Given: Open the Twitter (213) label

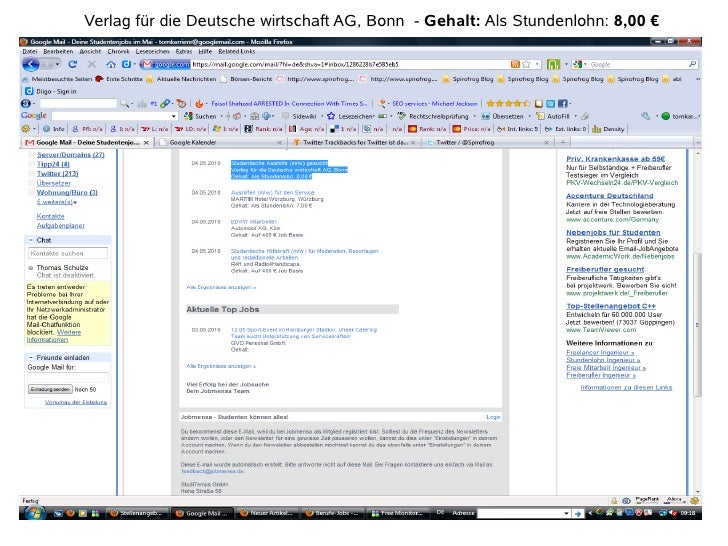Looking at the screenshot, I should click(x=57, y=174).
